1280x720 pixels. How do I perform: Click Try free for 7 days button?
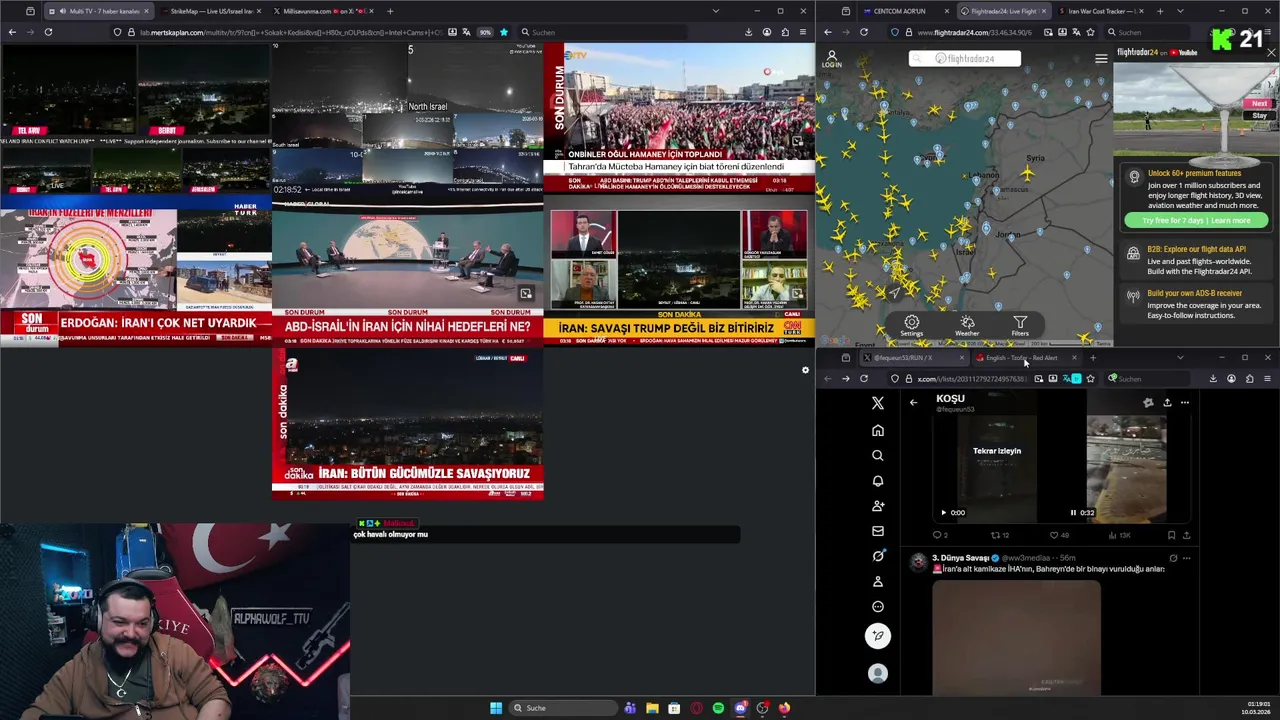[x=1196, y=220]
